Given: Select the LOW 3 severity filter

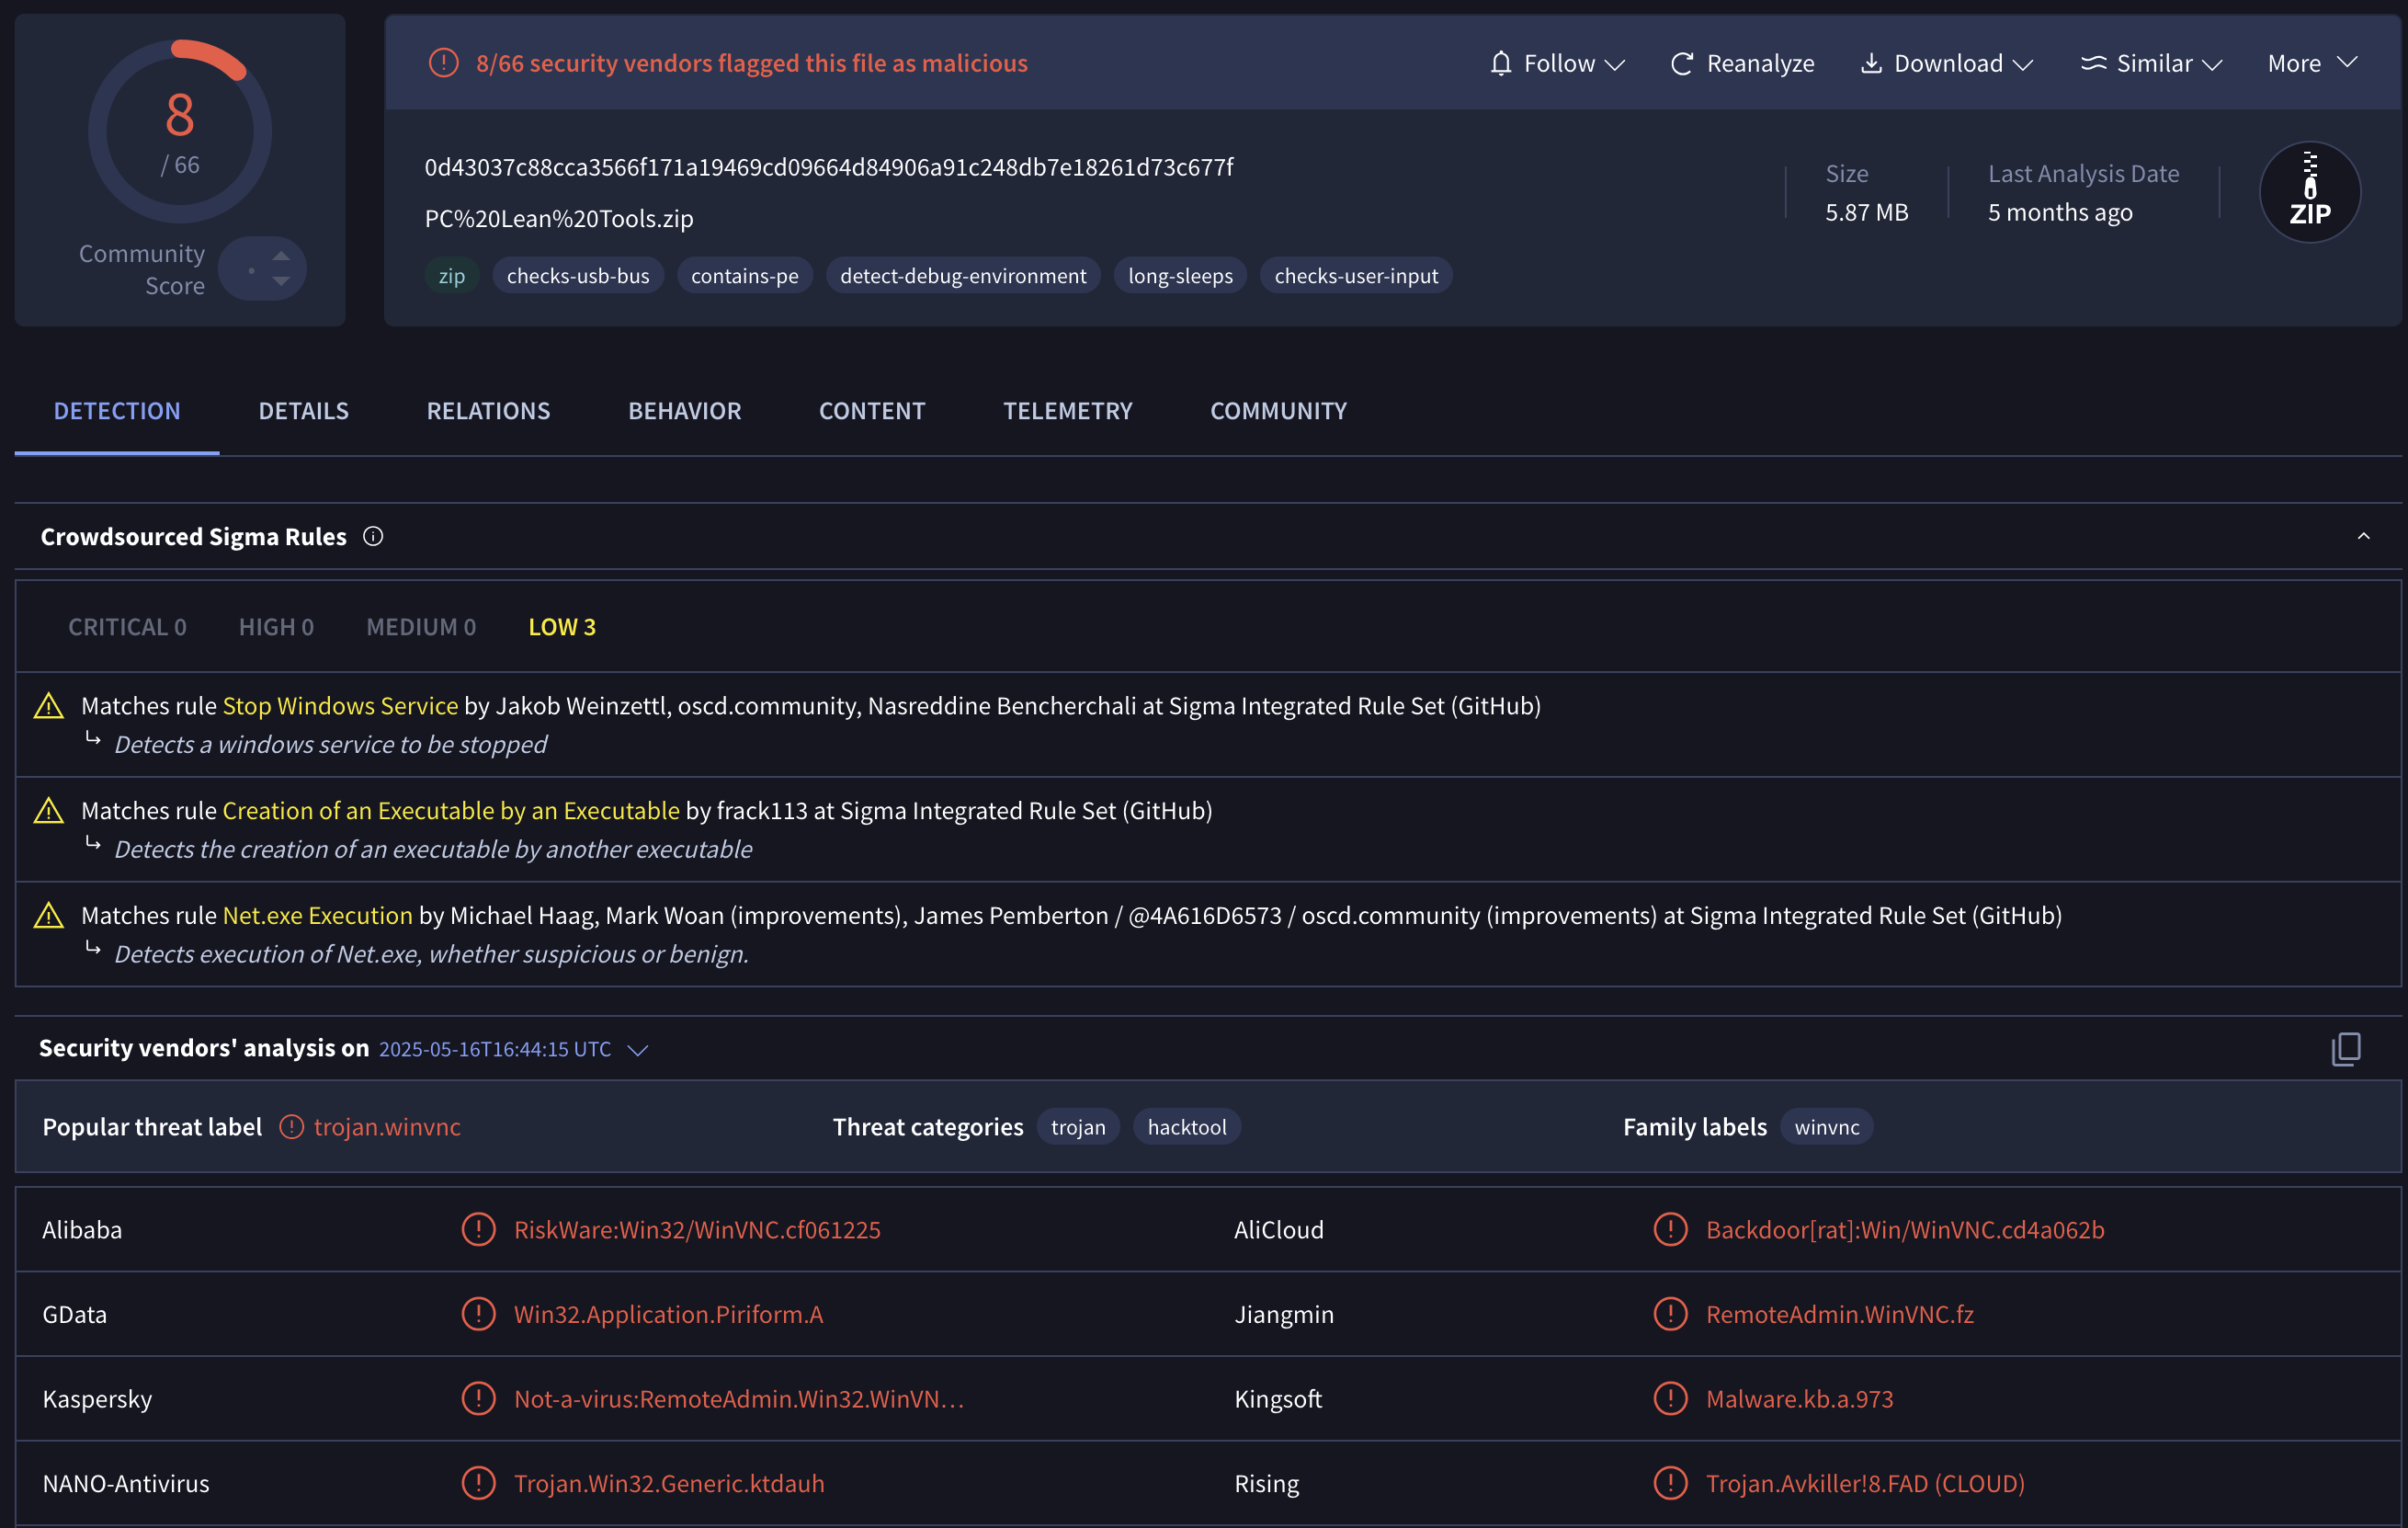Looking at the screenshot, I should 561,627.
